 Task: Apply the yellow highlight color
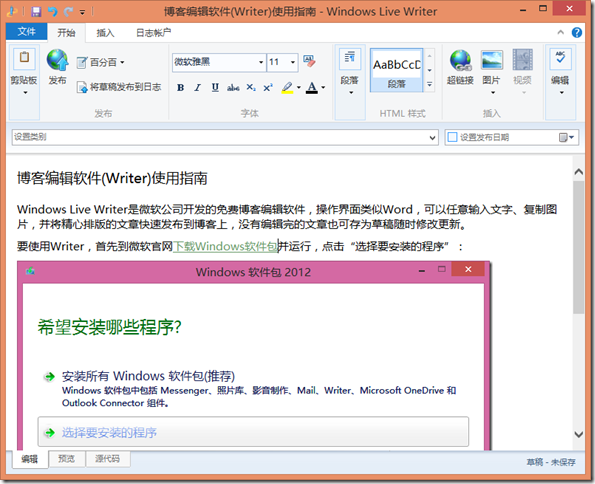(287, 88)
